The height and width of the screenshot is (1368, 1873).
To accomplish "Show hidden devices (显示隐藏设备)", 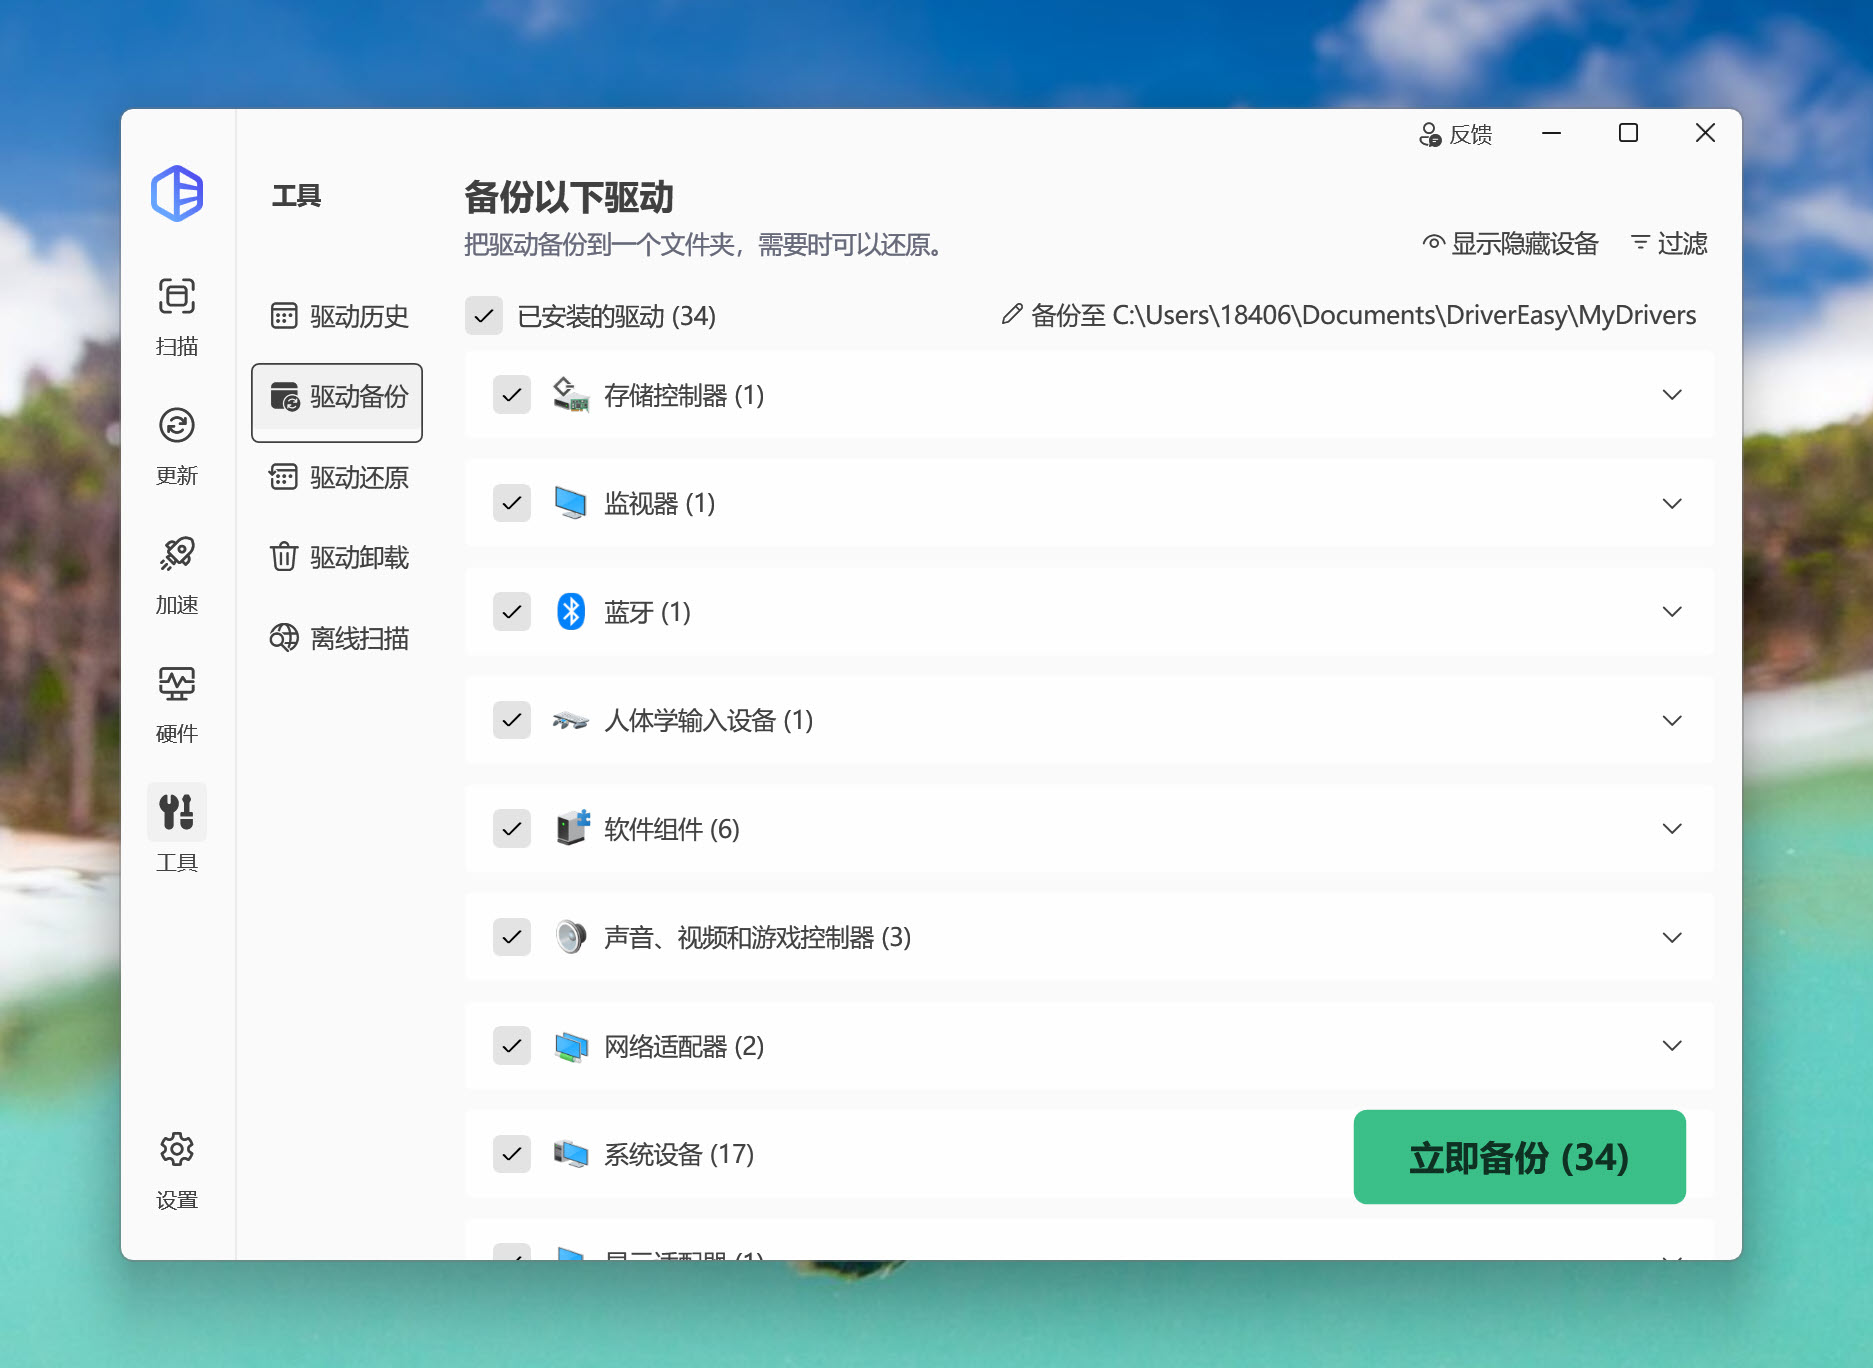I will (1510, 244).
